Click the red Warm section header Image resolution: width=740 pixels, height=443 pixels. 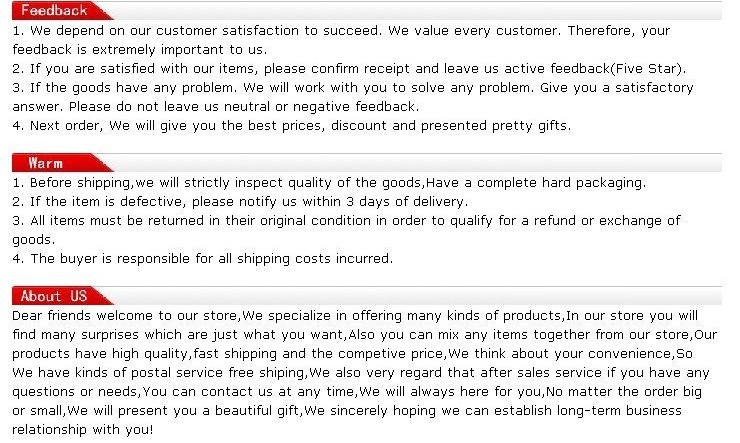[x=60, y=163]
